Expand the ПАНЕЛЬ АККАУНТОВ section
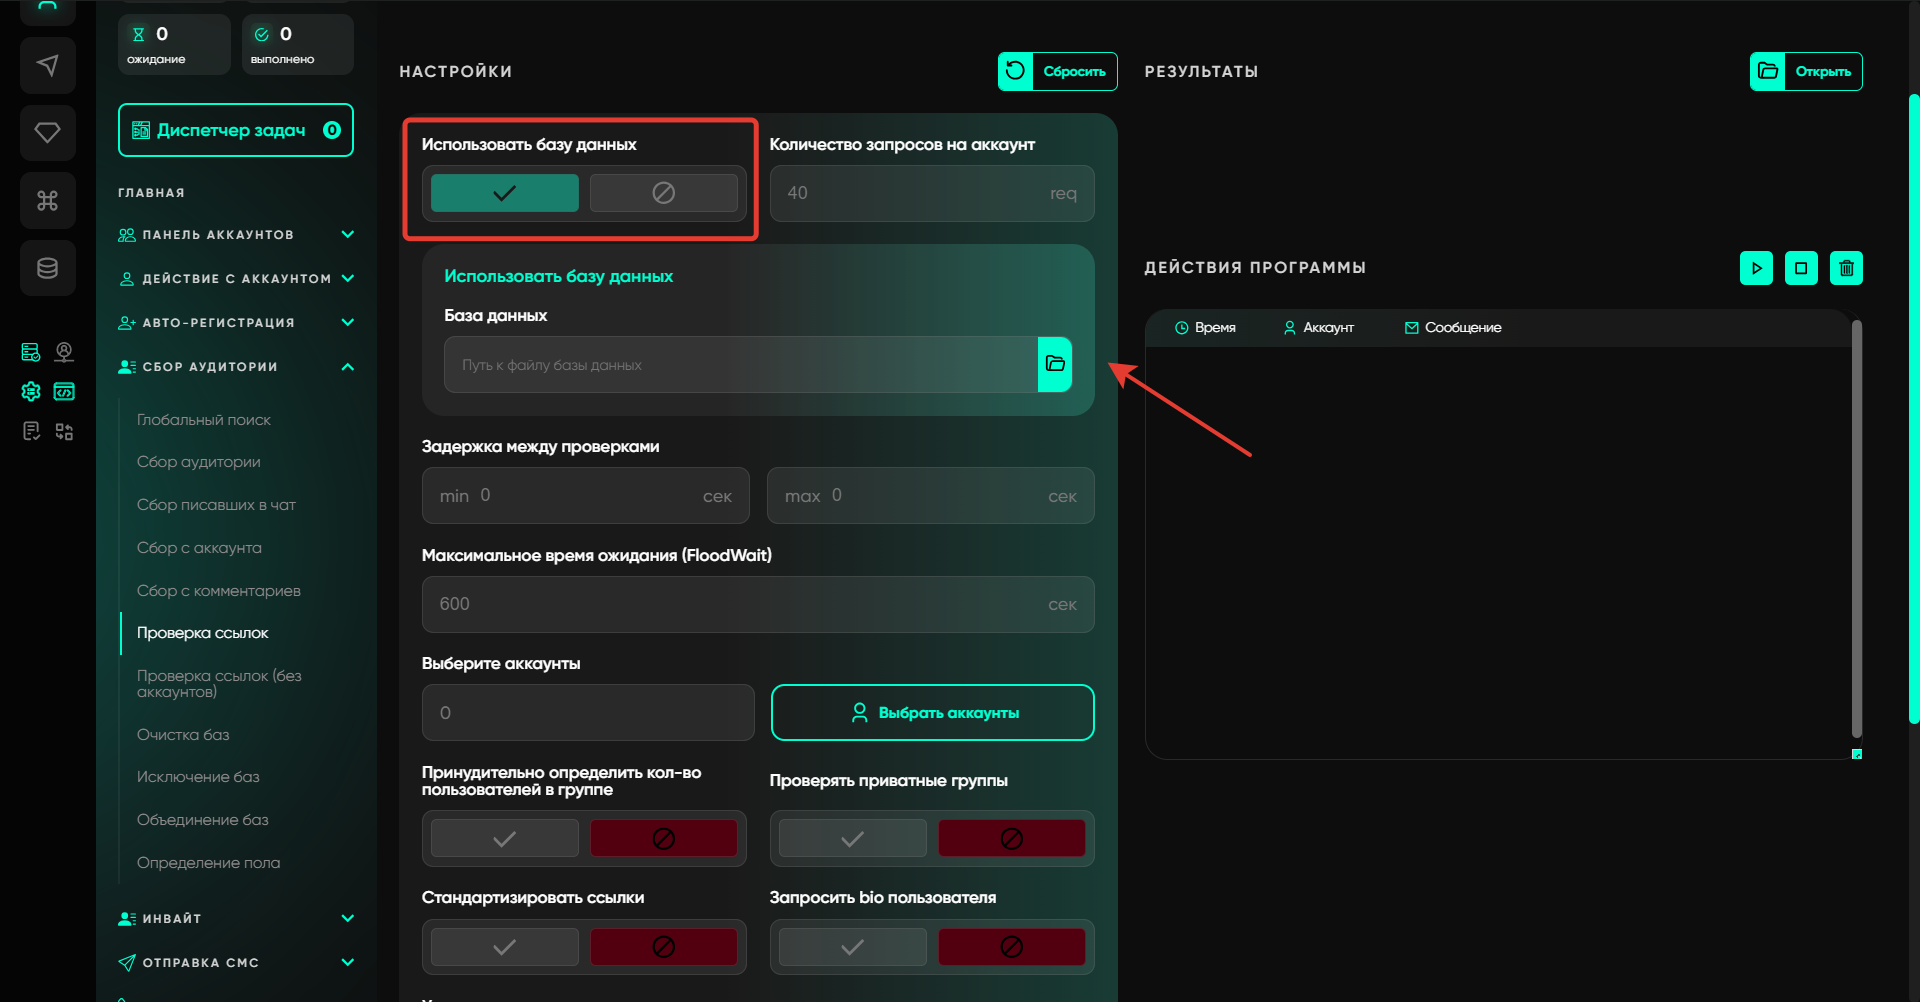The image size is (1920, 1002). (347, 235)
